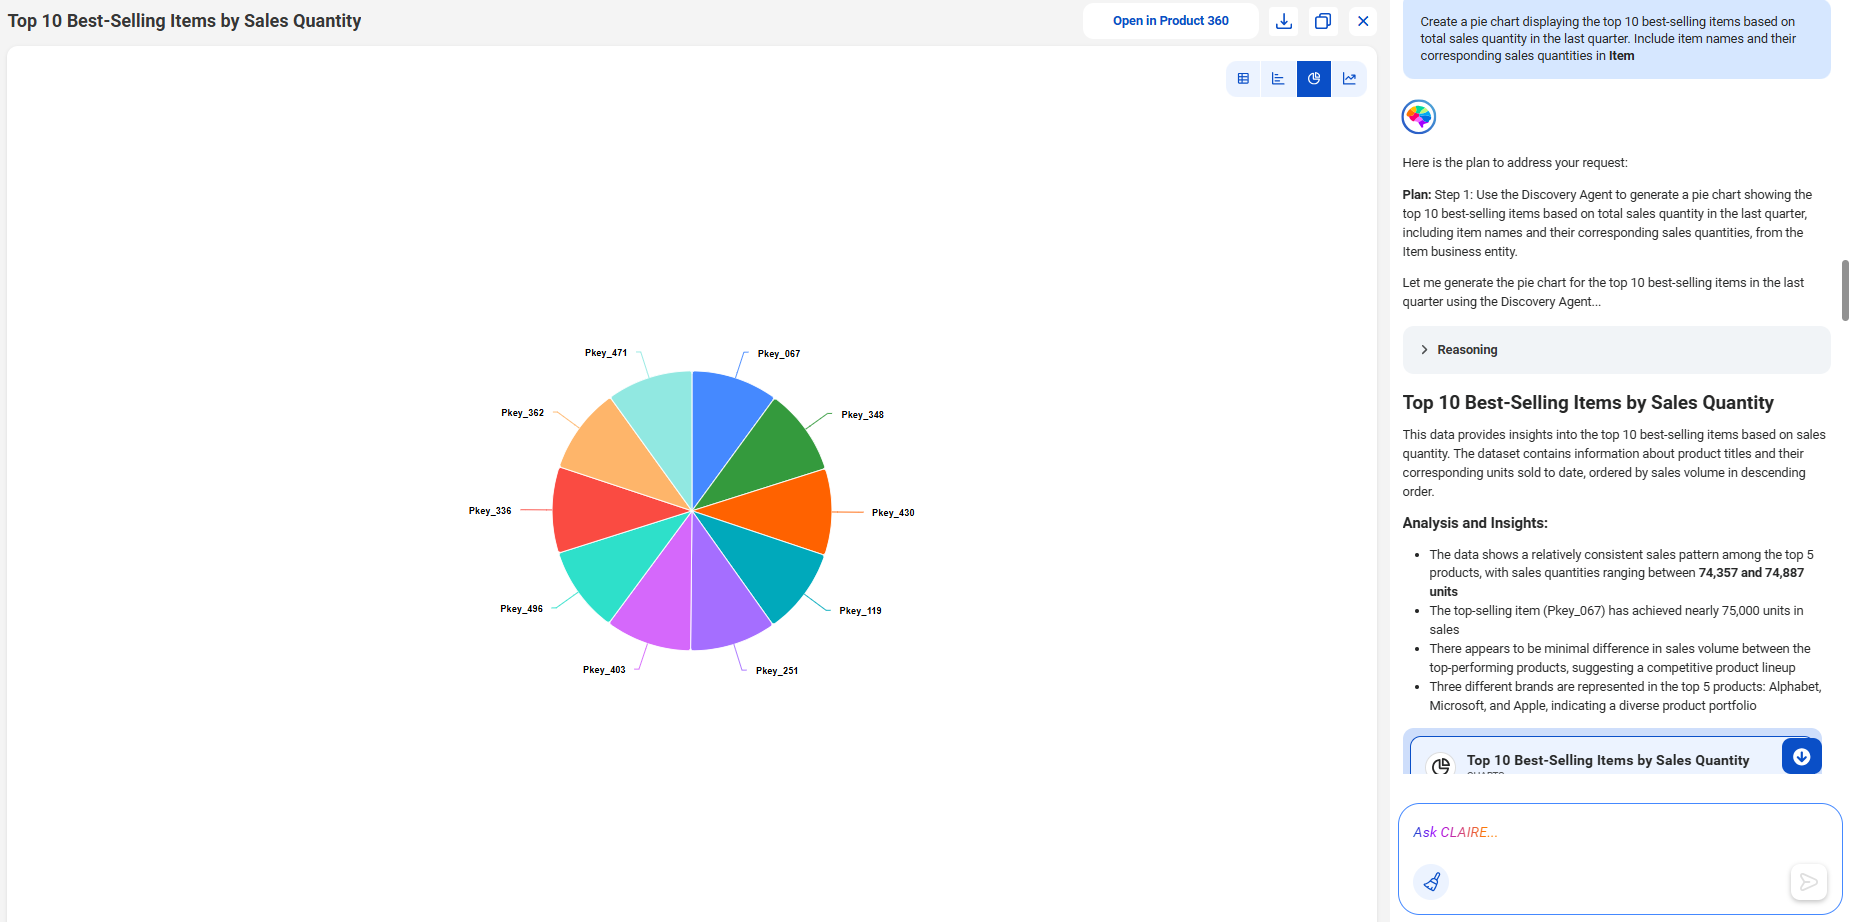The width and height of the screenshot is (1855, 922).
Task: Download the chart via download icon
Action: point(1284,21)
